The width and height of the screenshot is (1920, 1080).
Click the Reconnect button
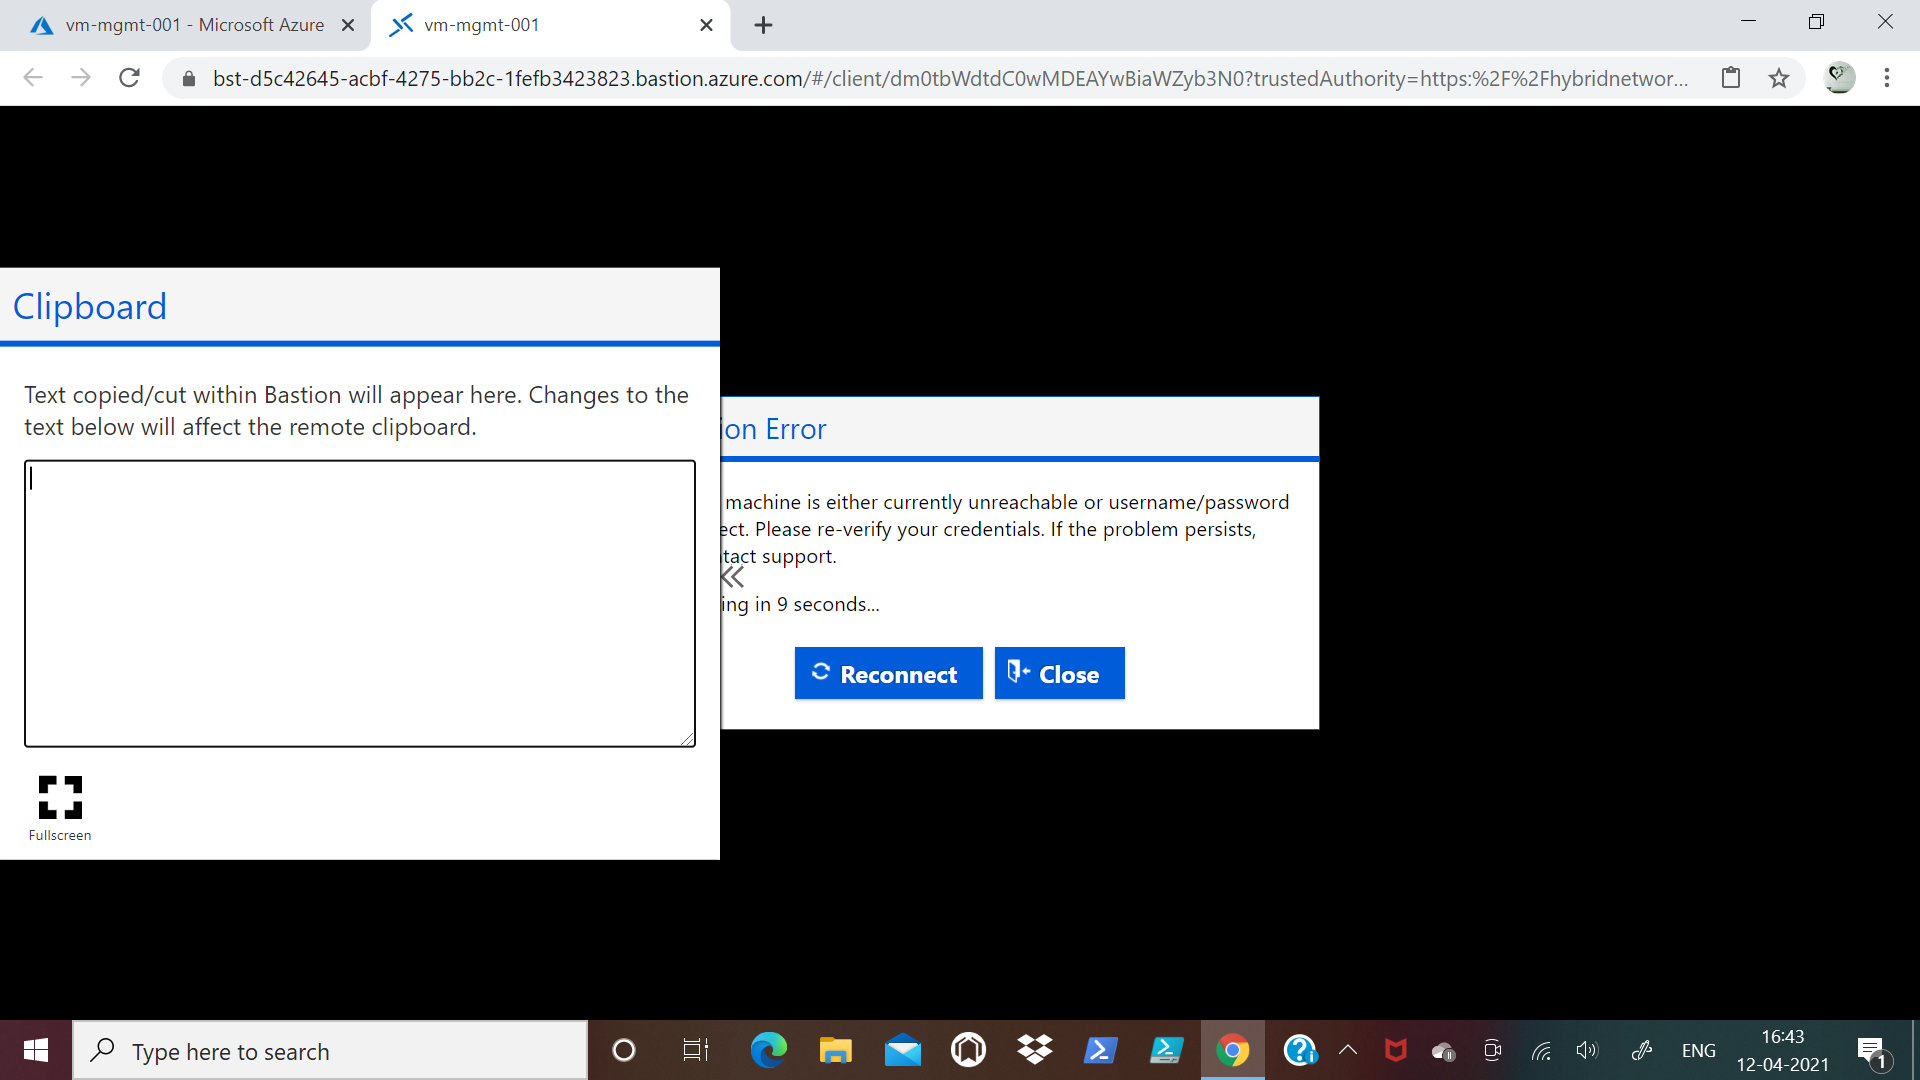(x=888, y=674)
